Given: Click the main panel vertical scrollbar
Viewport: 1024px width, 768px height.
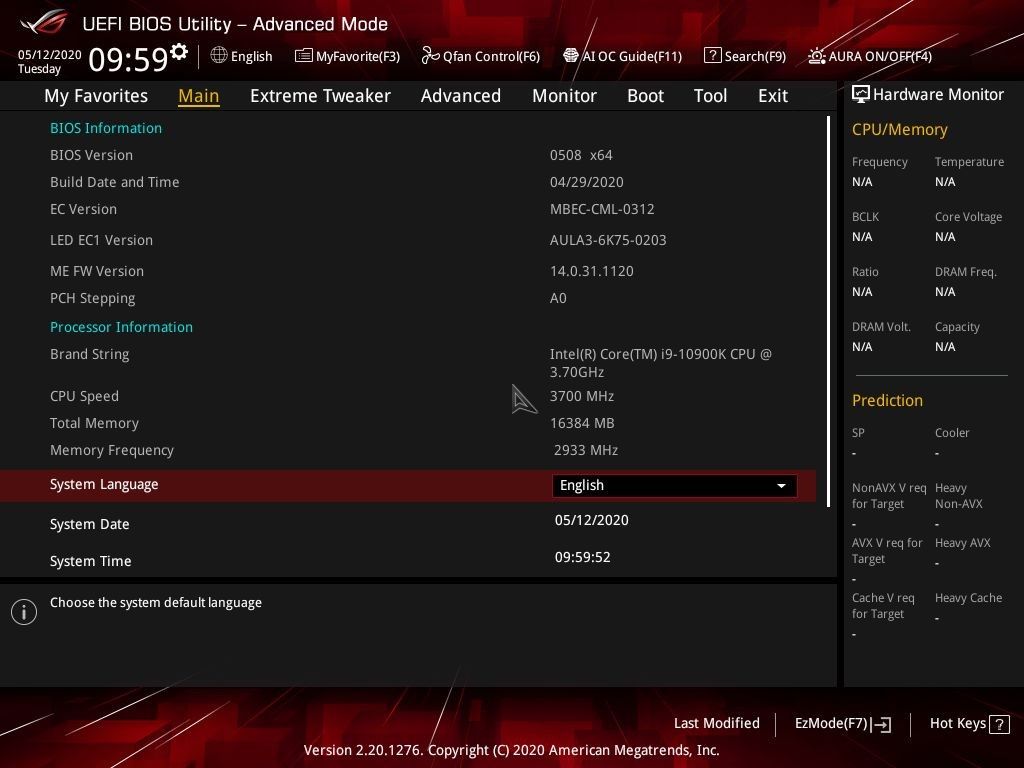Looking at the screenshot, I should [x=828, y=312].
